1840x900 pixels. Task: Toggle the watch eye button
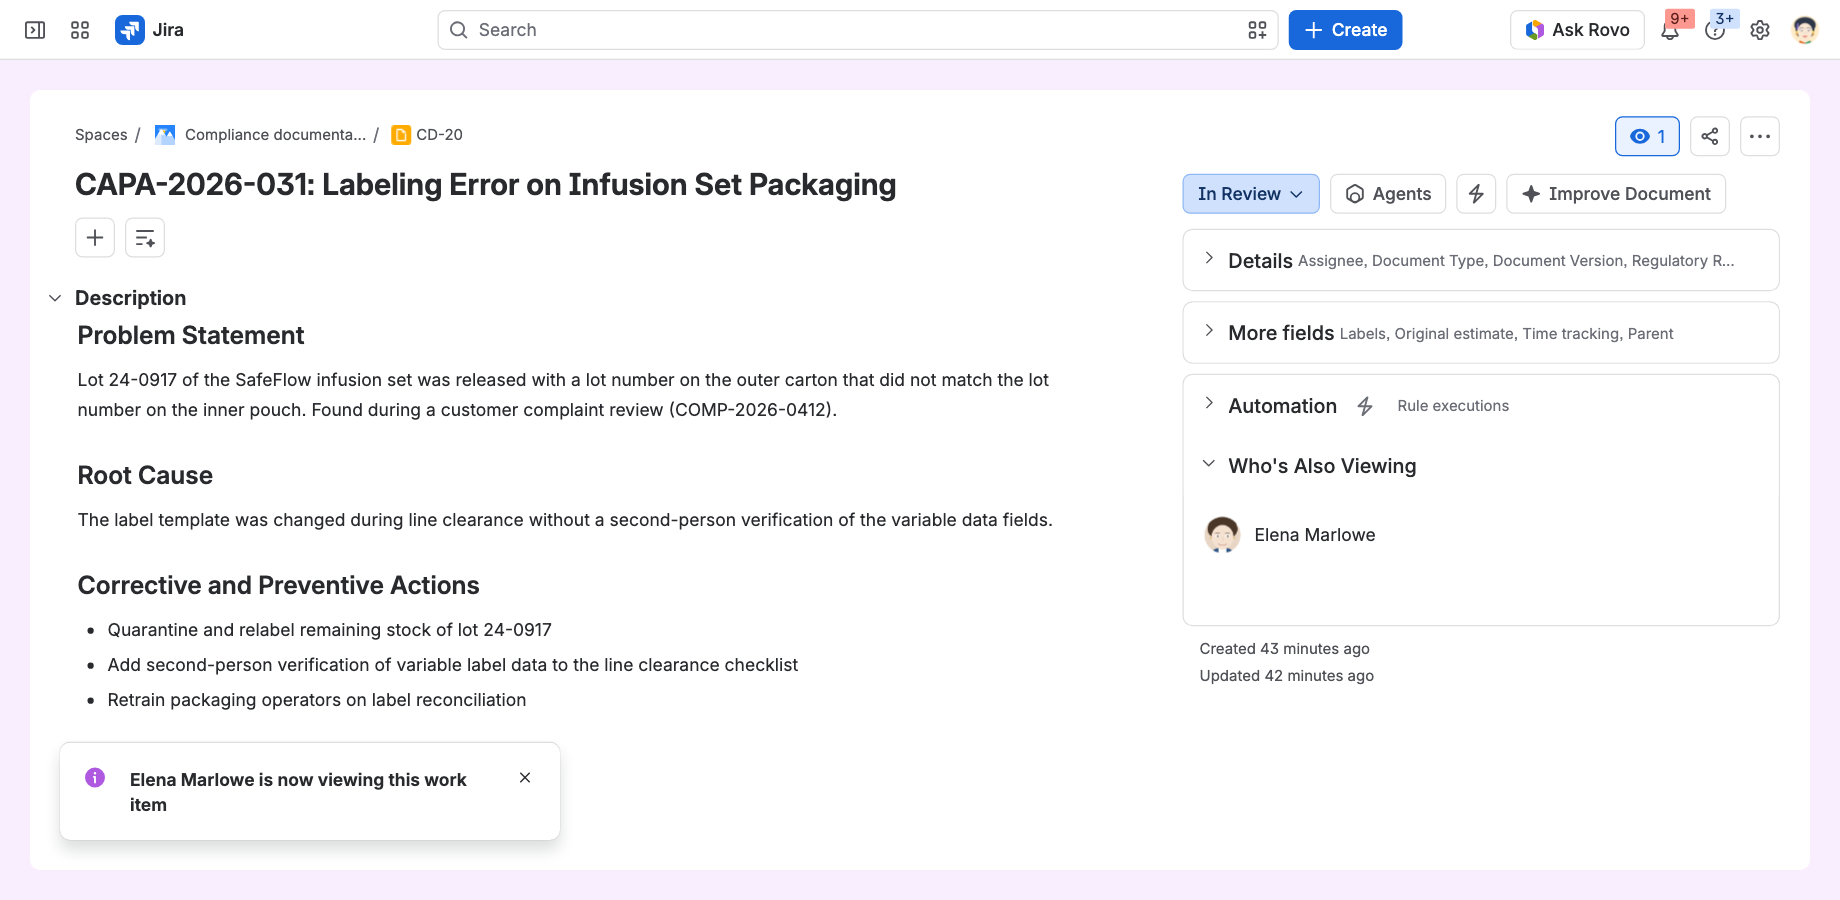pyautogui.click(x=1647, y=136)
